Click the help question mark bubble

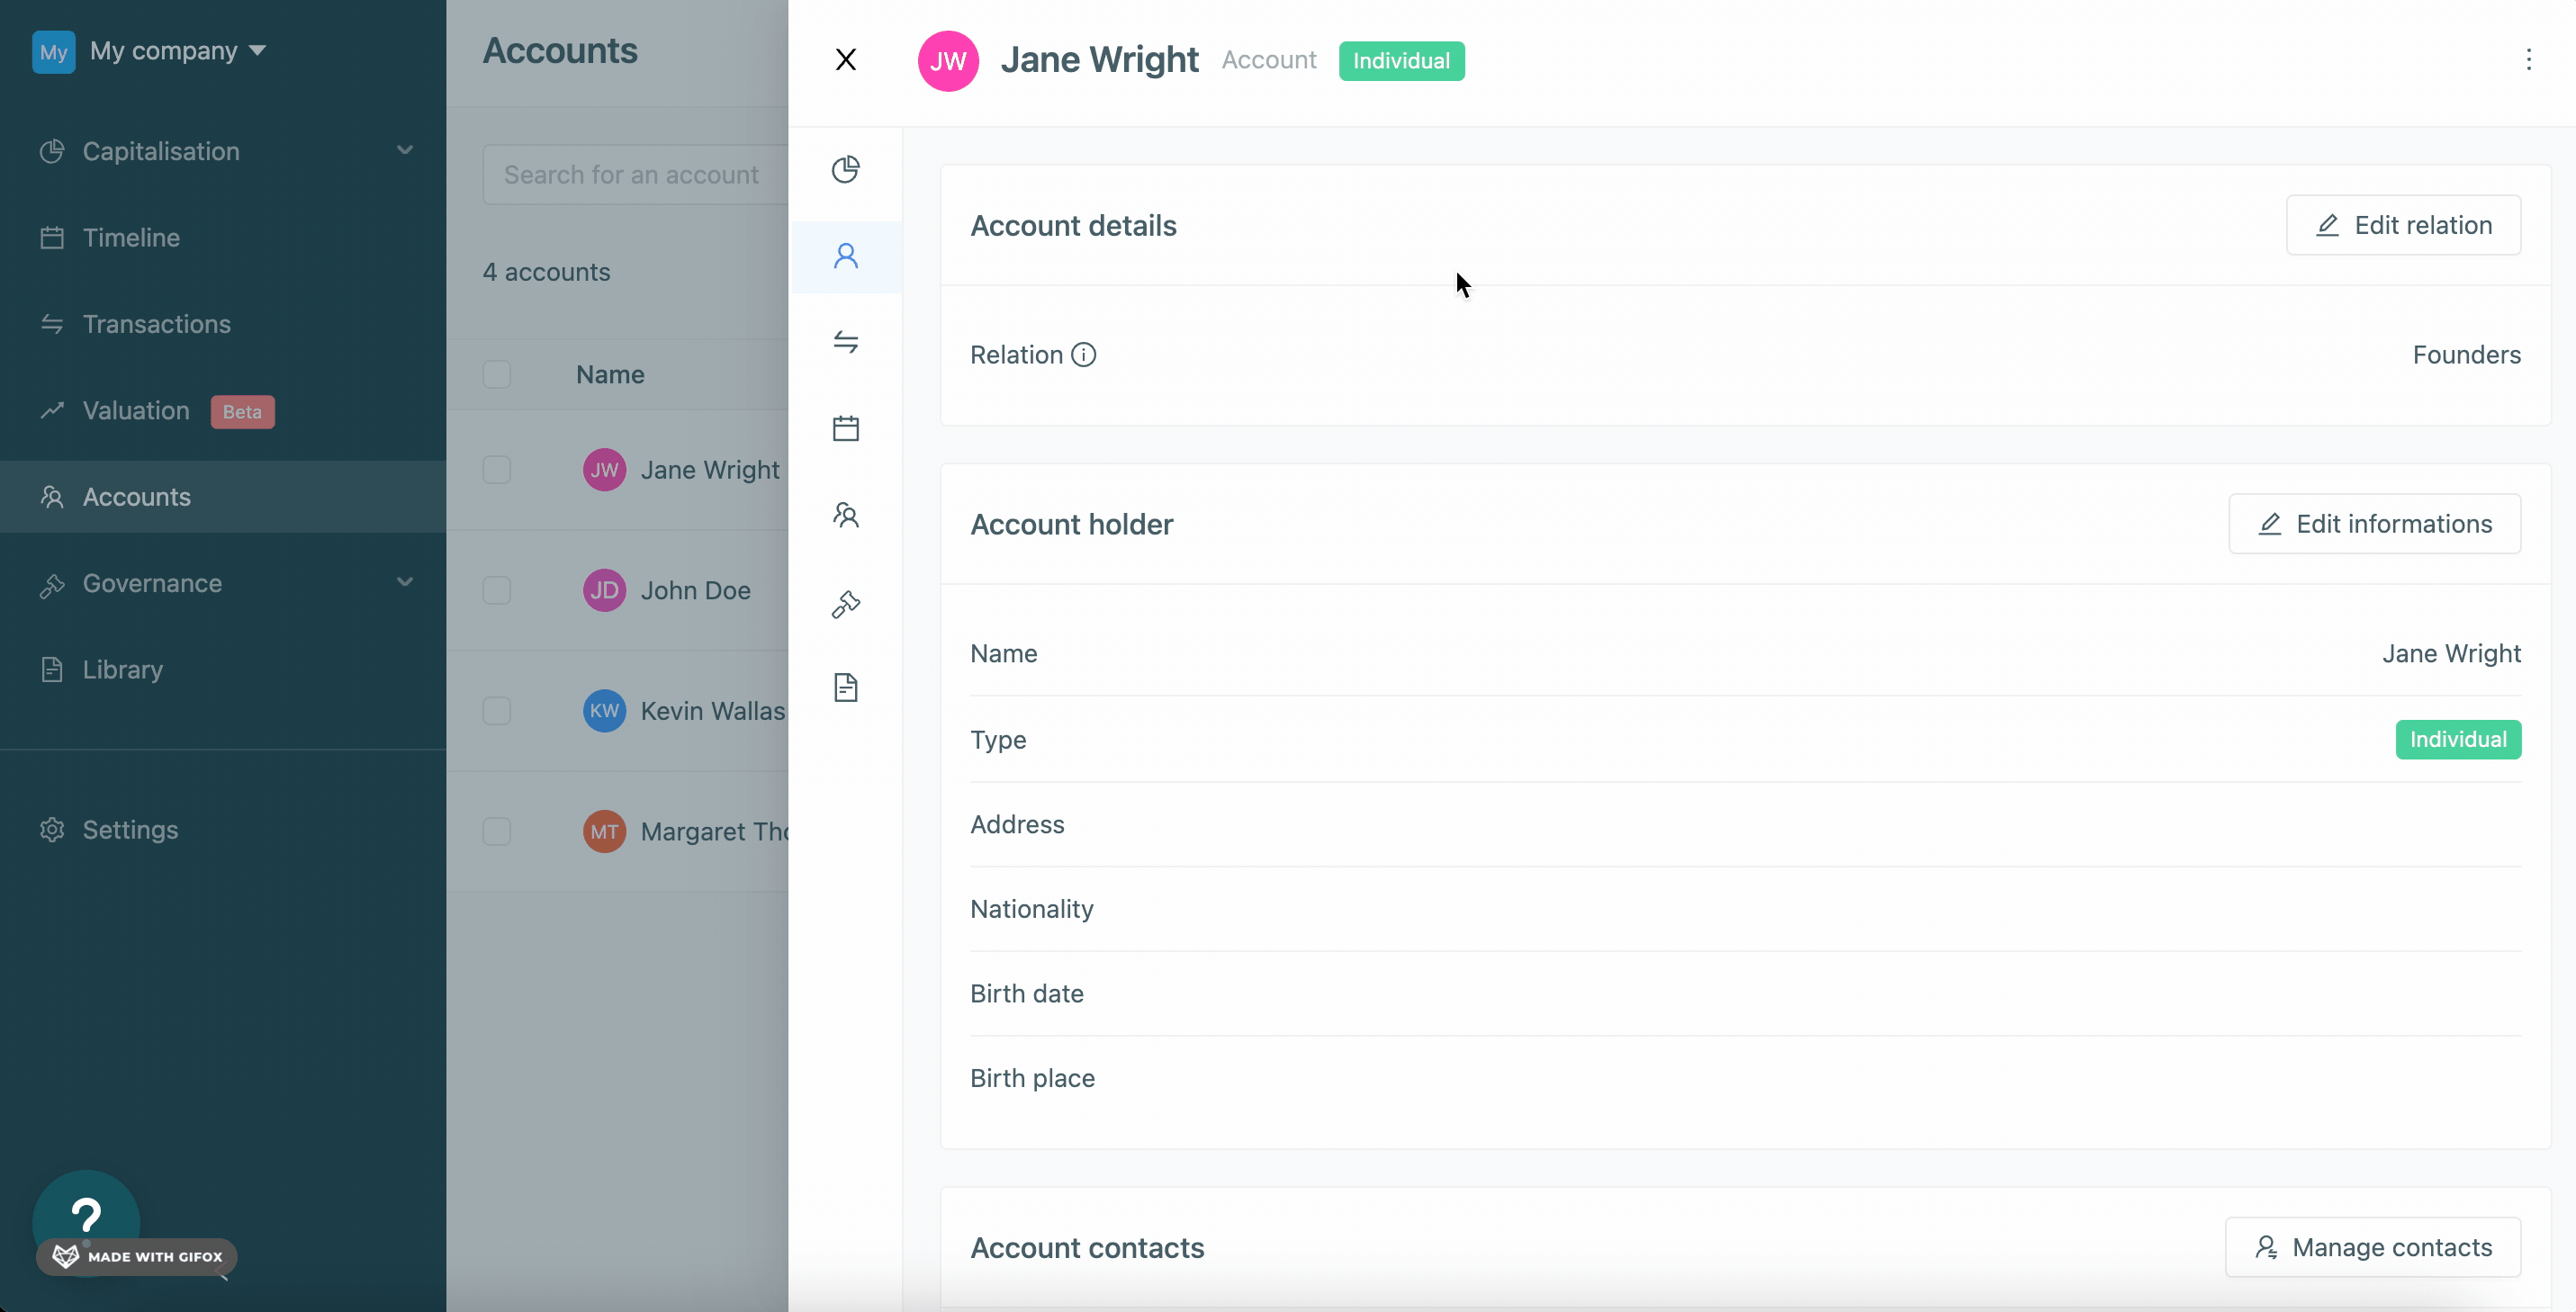pyautogui.click(x=86, y=1215)
